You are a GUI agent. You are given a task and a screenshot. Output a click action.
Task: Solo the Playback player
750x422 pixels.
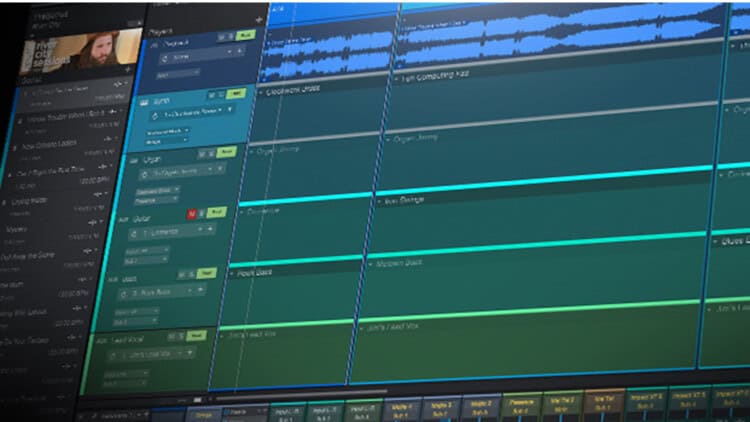point(231,36)
